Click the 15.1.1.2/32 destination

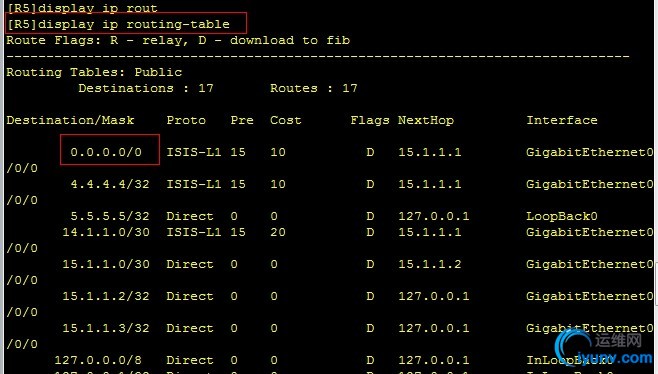tap(106, 296)
